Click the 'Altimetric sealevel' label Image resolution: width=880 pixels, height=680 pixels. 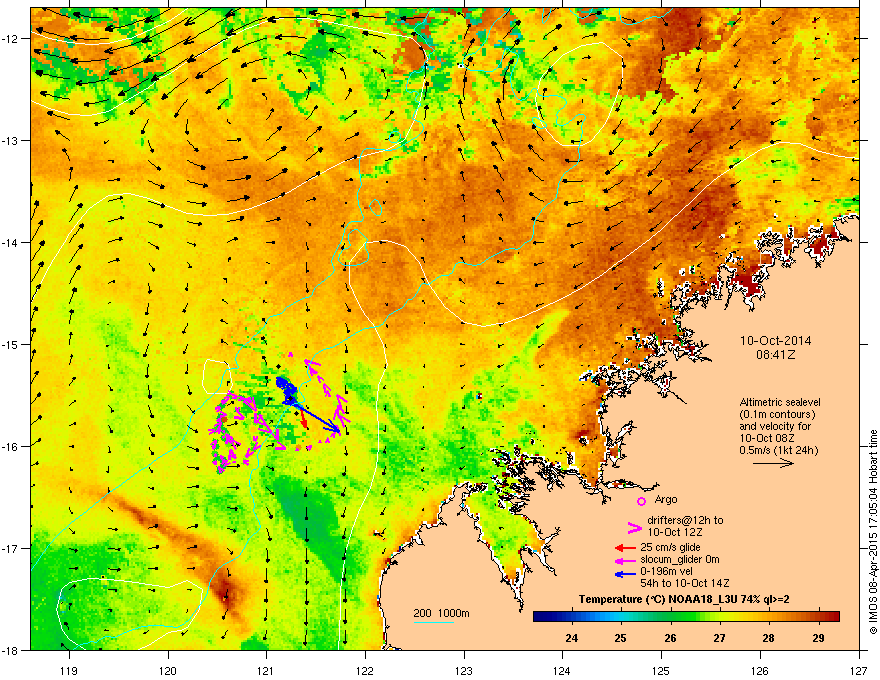pos(780,403)
